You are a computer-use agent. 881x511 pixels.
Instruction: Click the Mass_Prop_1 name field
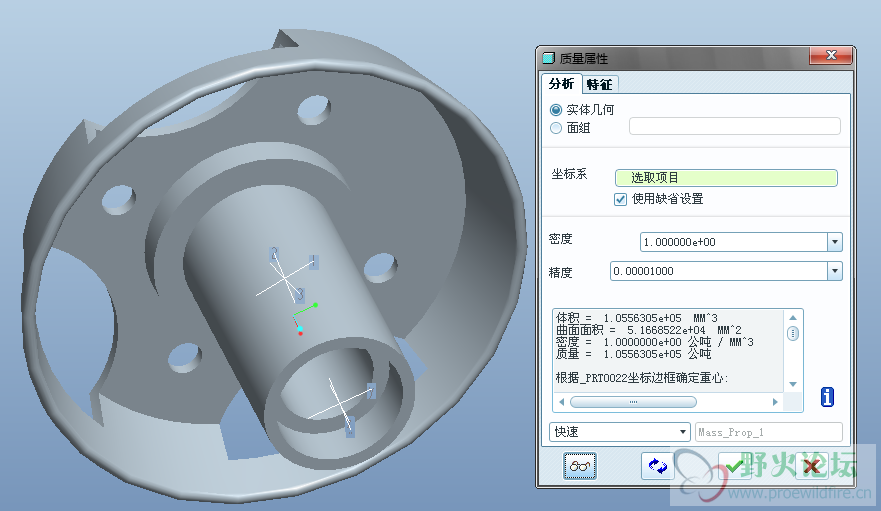[x=769, y=432]
